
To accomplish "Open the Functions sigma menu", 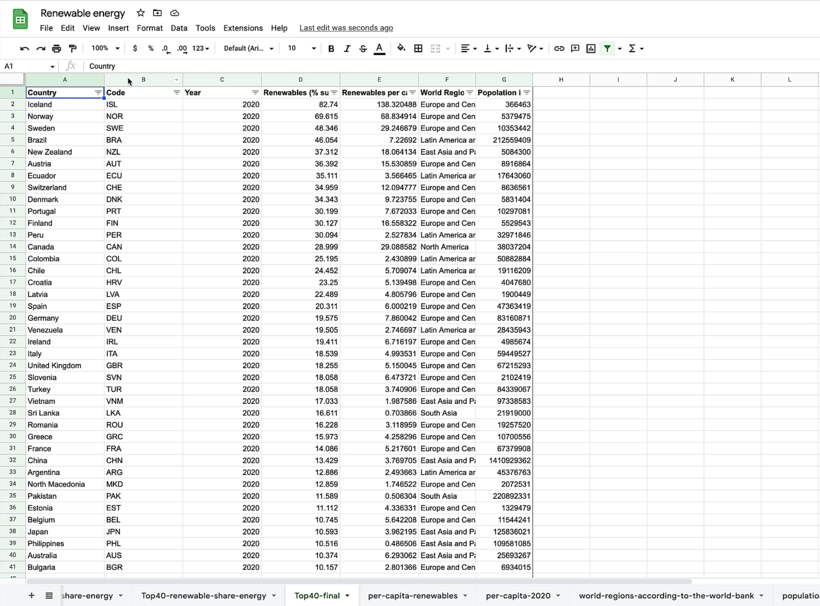I will tap(636, 49).
